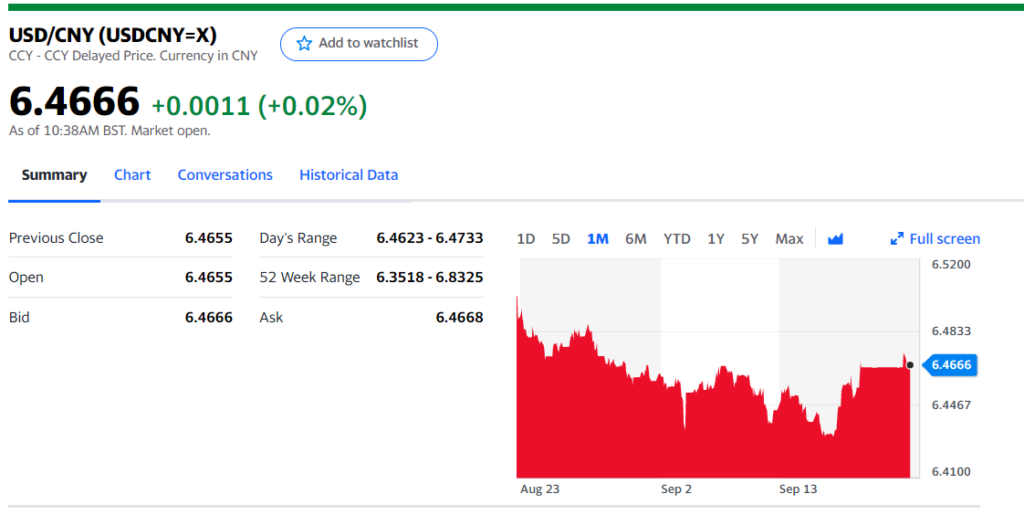The height and width of the screenshot is (515, 1024).
Task: Click the star icon in Add to watchlist
Action: point(304,43)
